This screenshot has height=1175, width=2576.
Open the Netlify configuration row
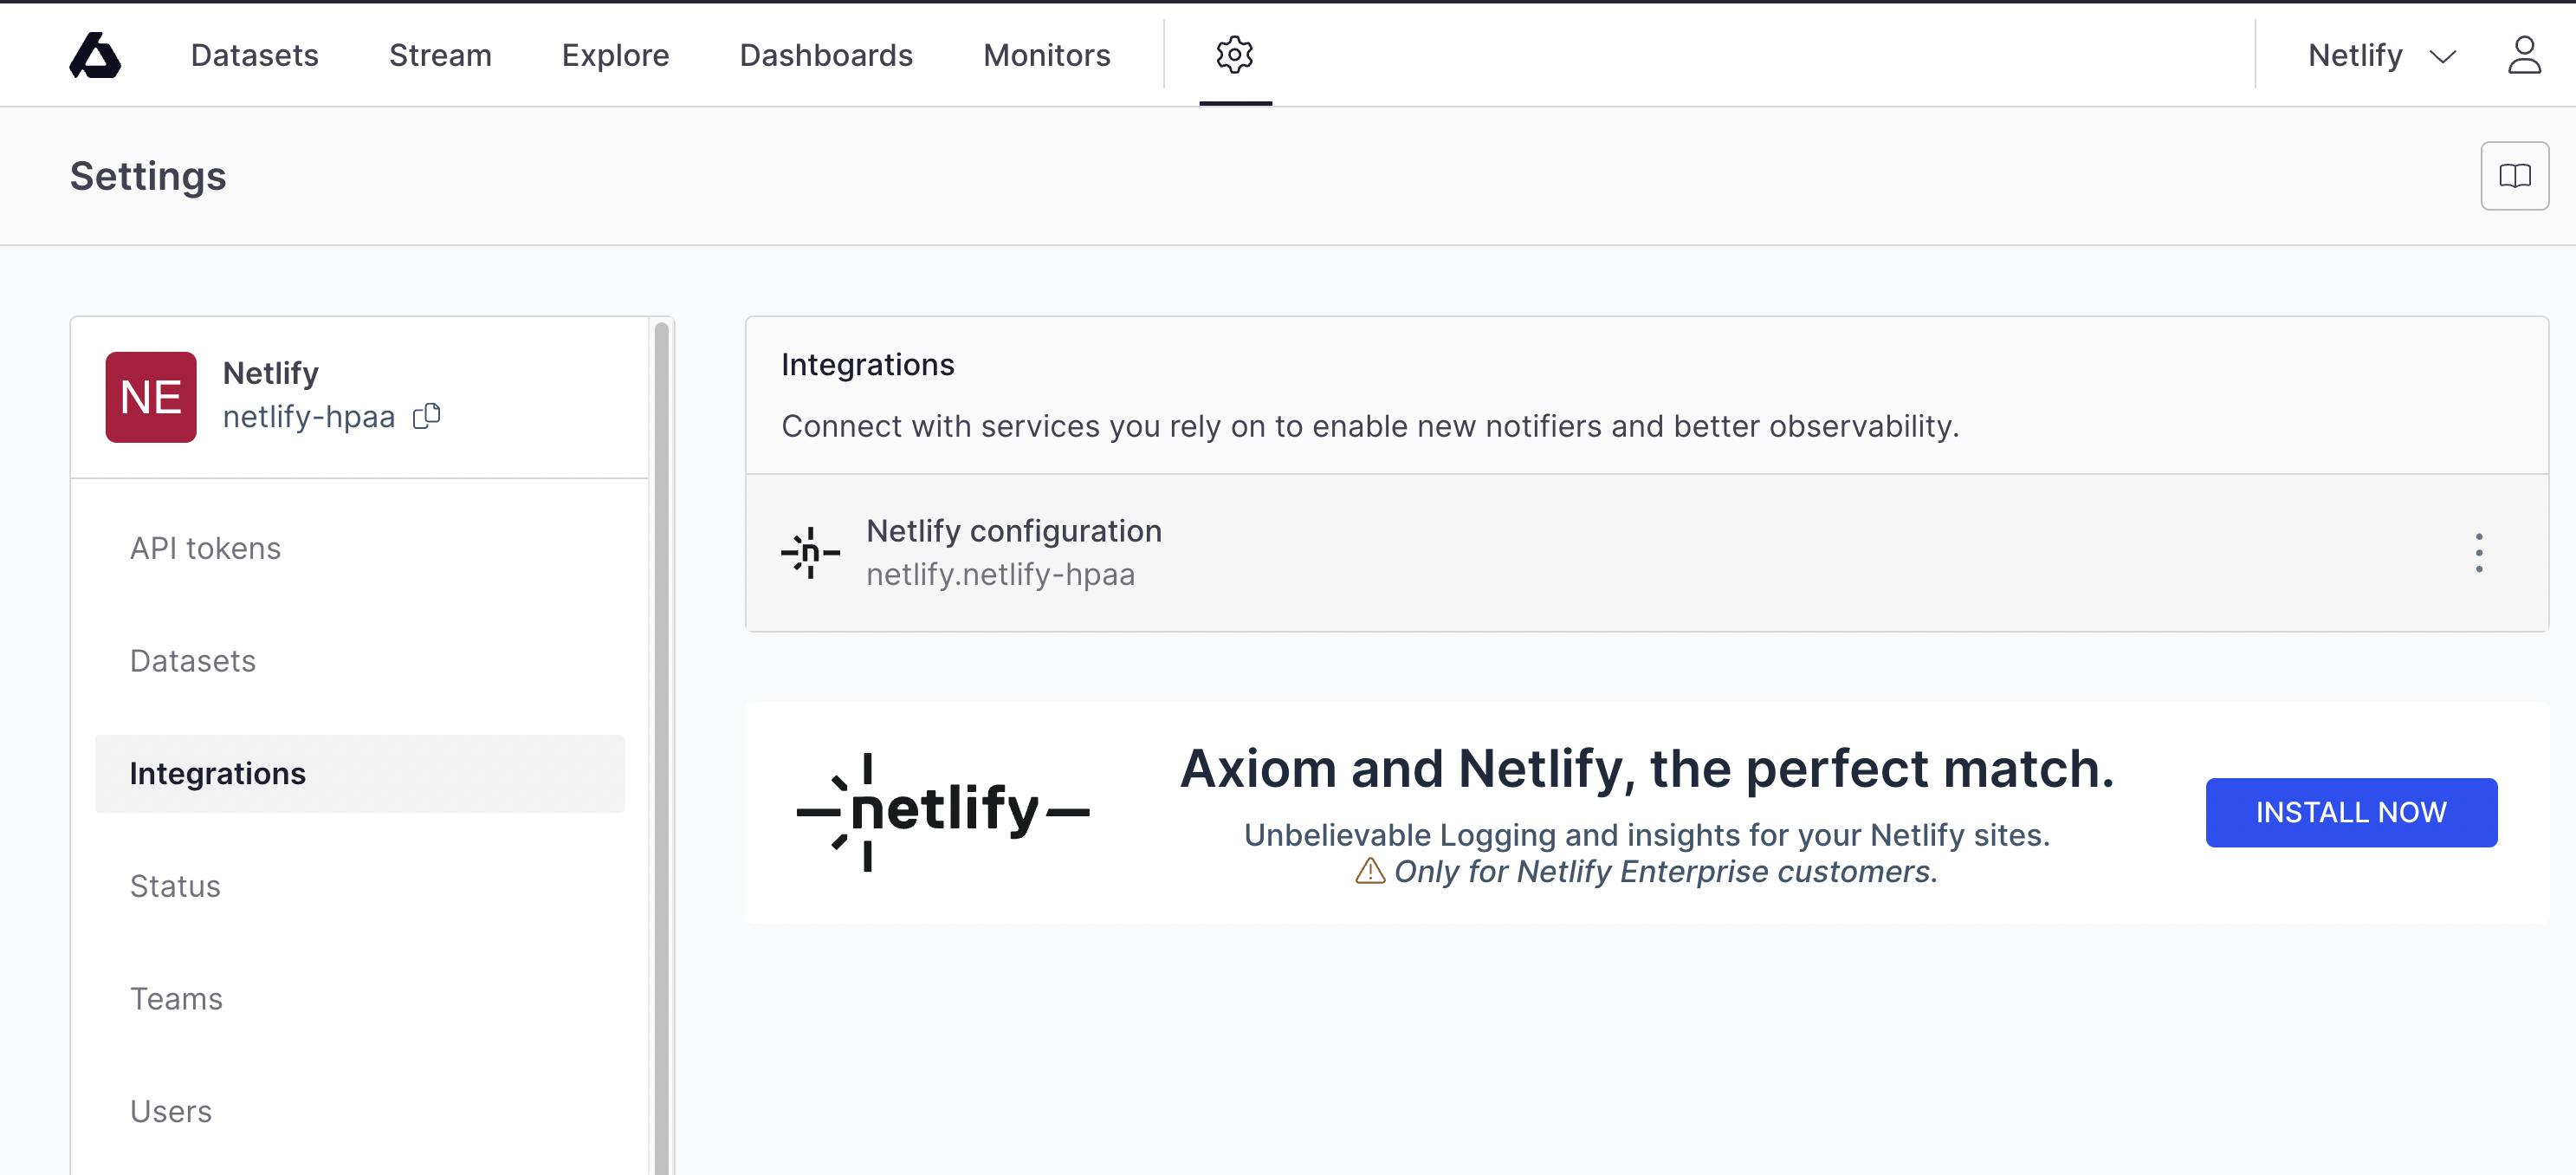coord(1500,552)
